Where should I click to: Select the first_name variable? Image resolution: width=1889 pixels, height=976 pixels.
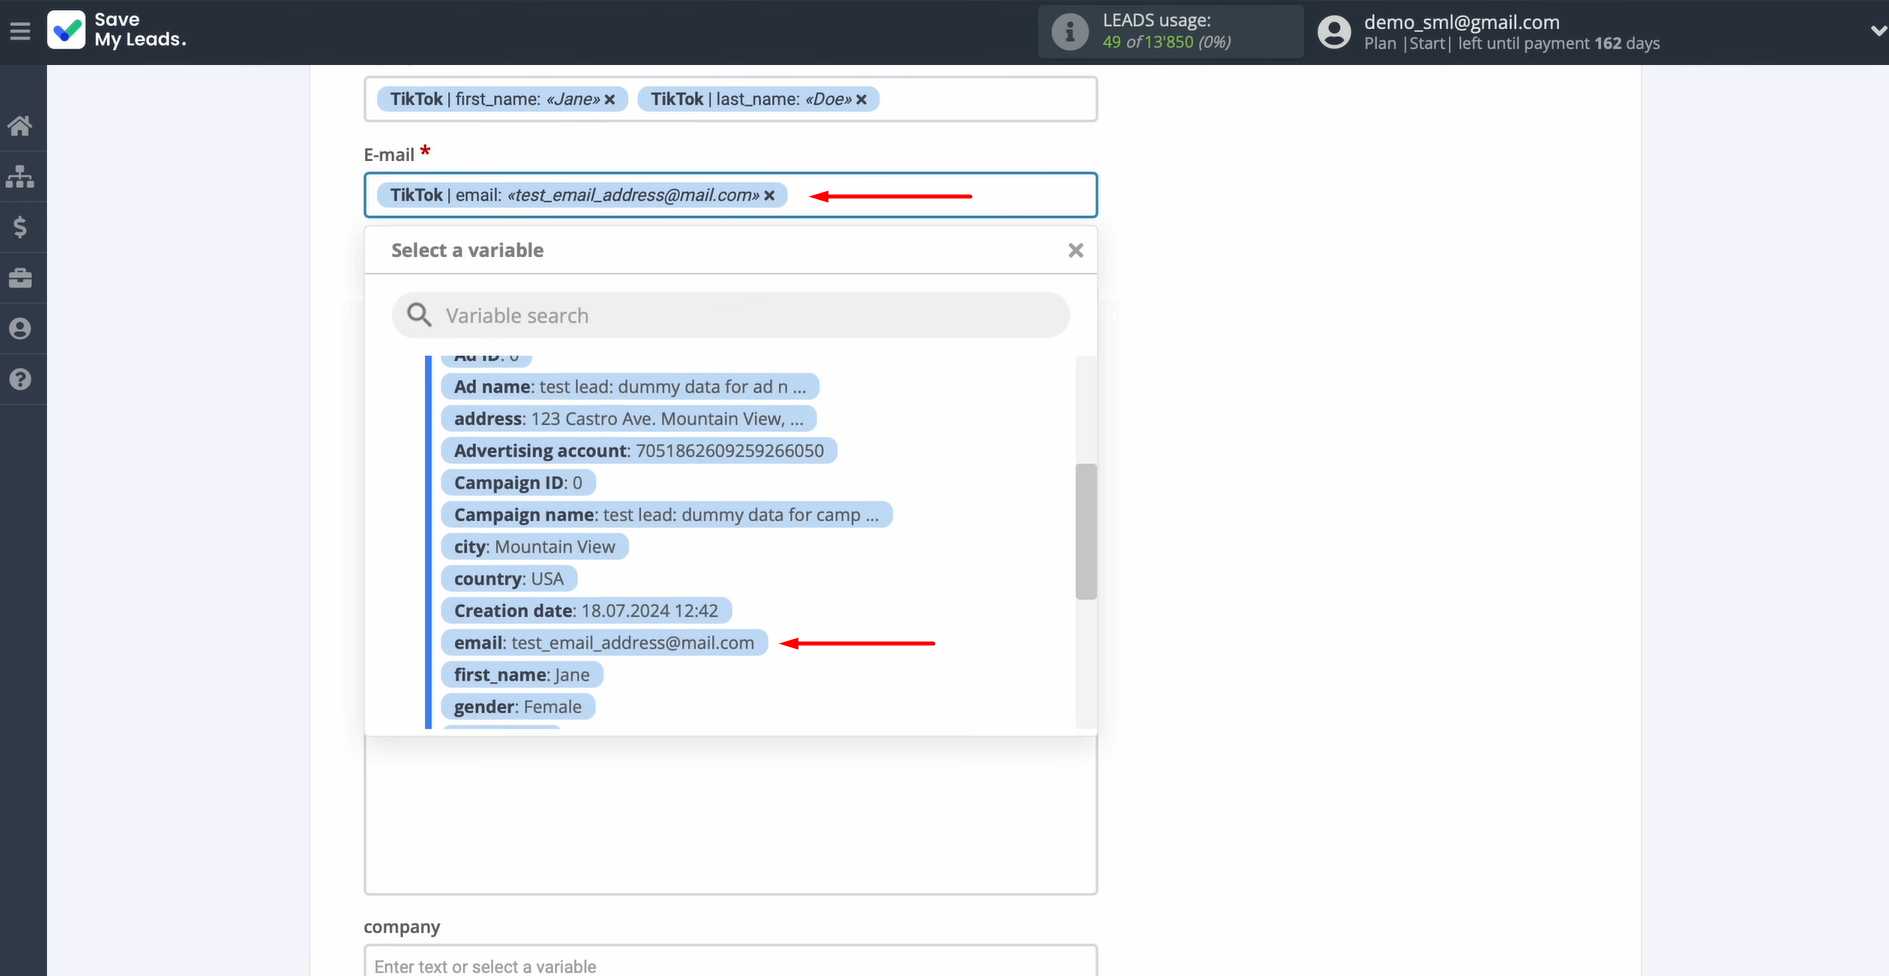(521, 675)
